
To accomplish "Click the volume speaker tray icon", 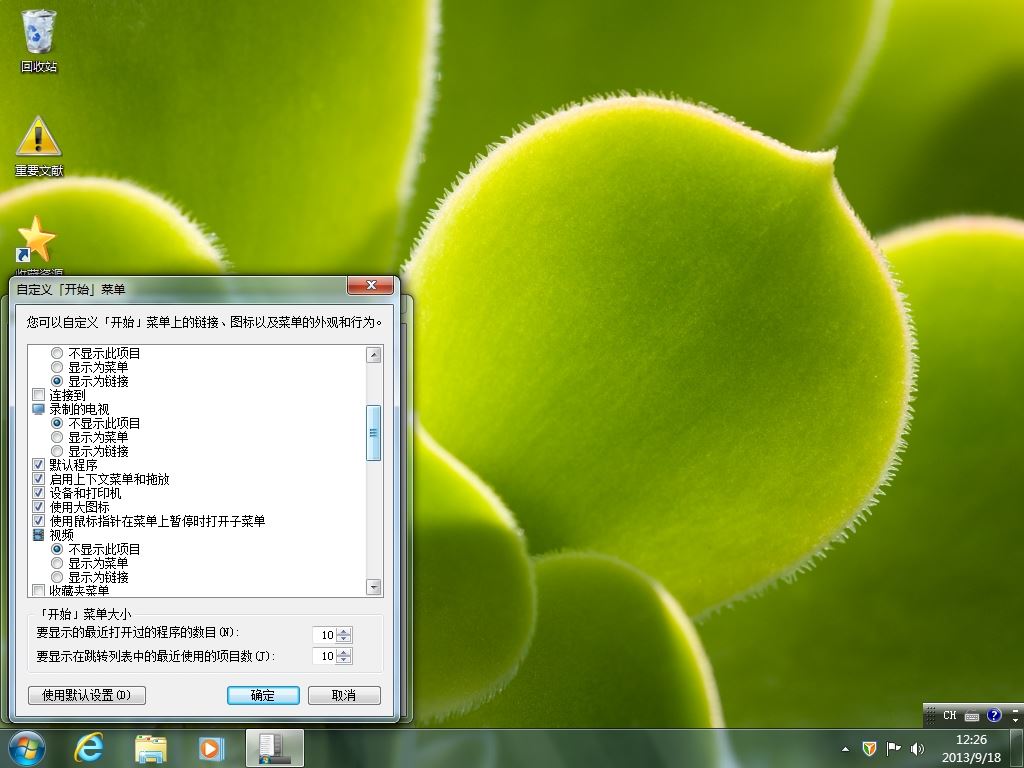I will [x=918, y=748].
